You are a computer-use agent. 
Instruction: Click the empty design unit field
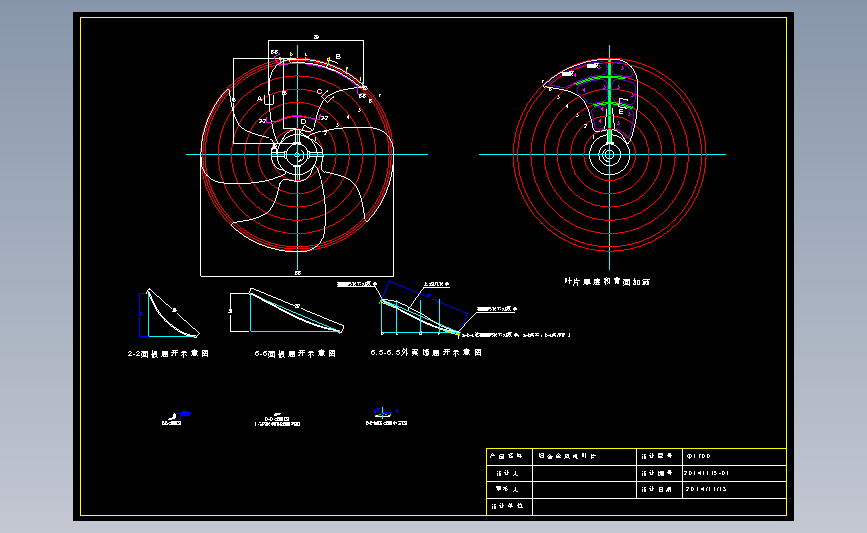click(x=659, y=506)
